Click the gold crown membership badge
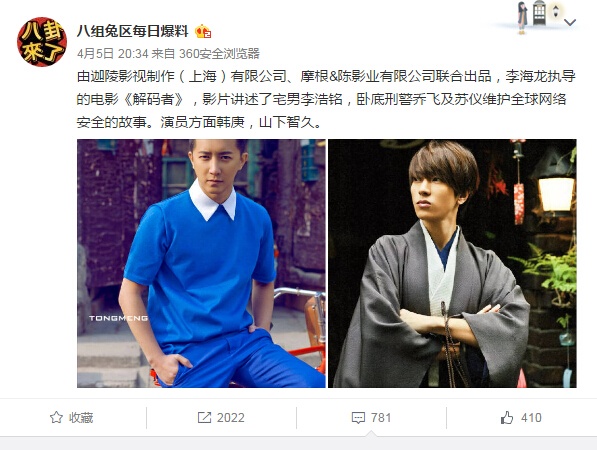The width and height of the screenshot is (597, 450). point(203,31)
